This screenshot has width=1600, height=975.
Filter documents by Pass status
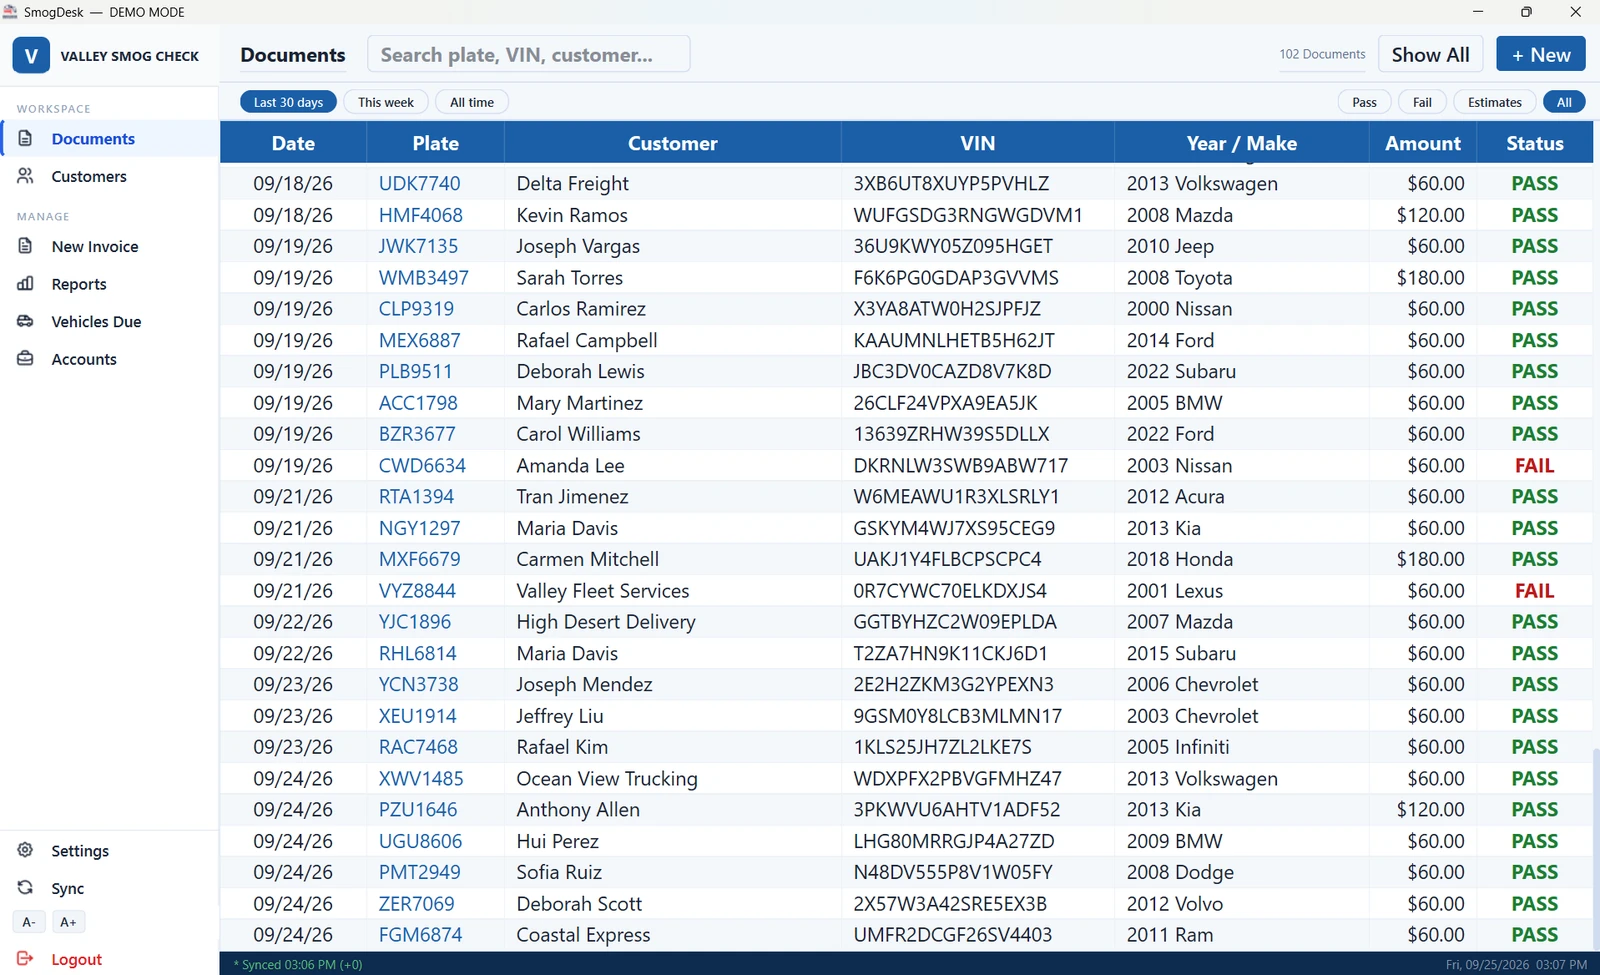click(1364, 102)
